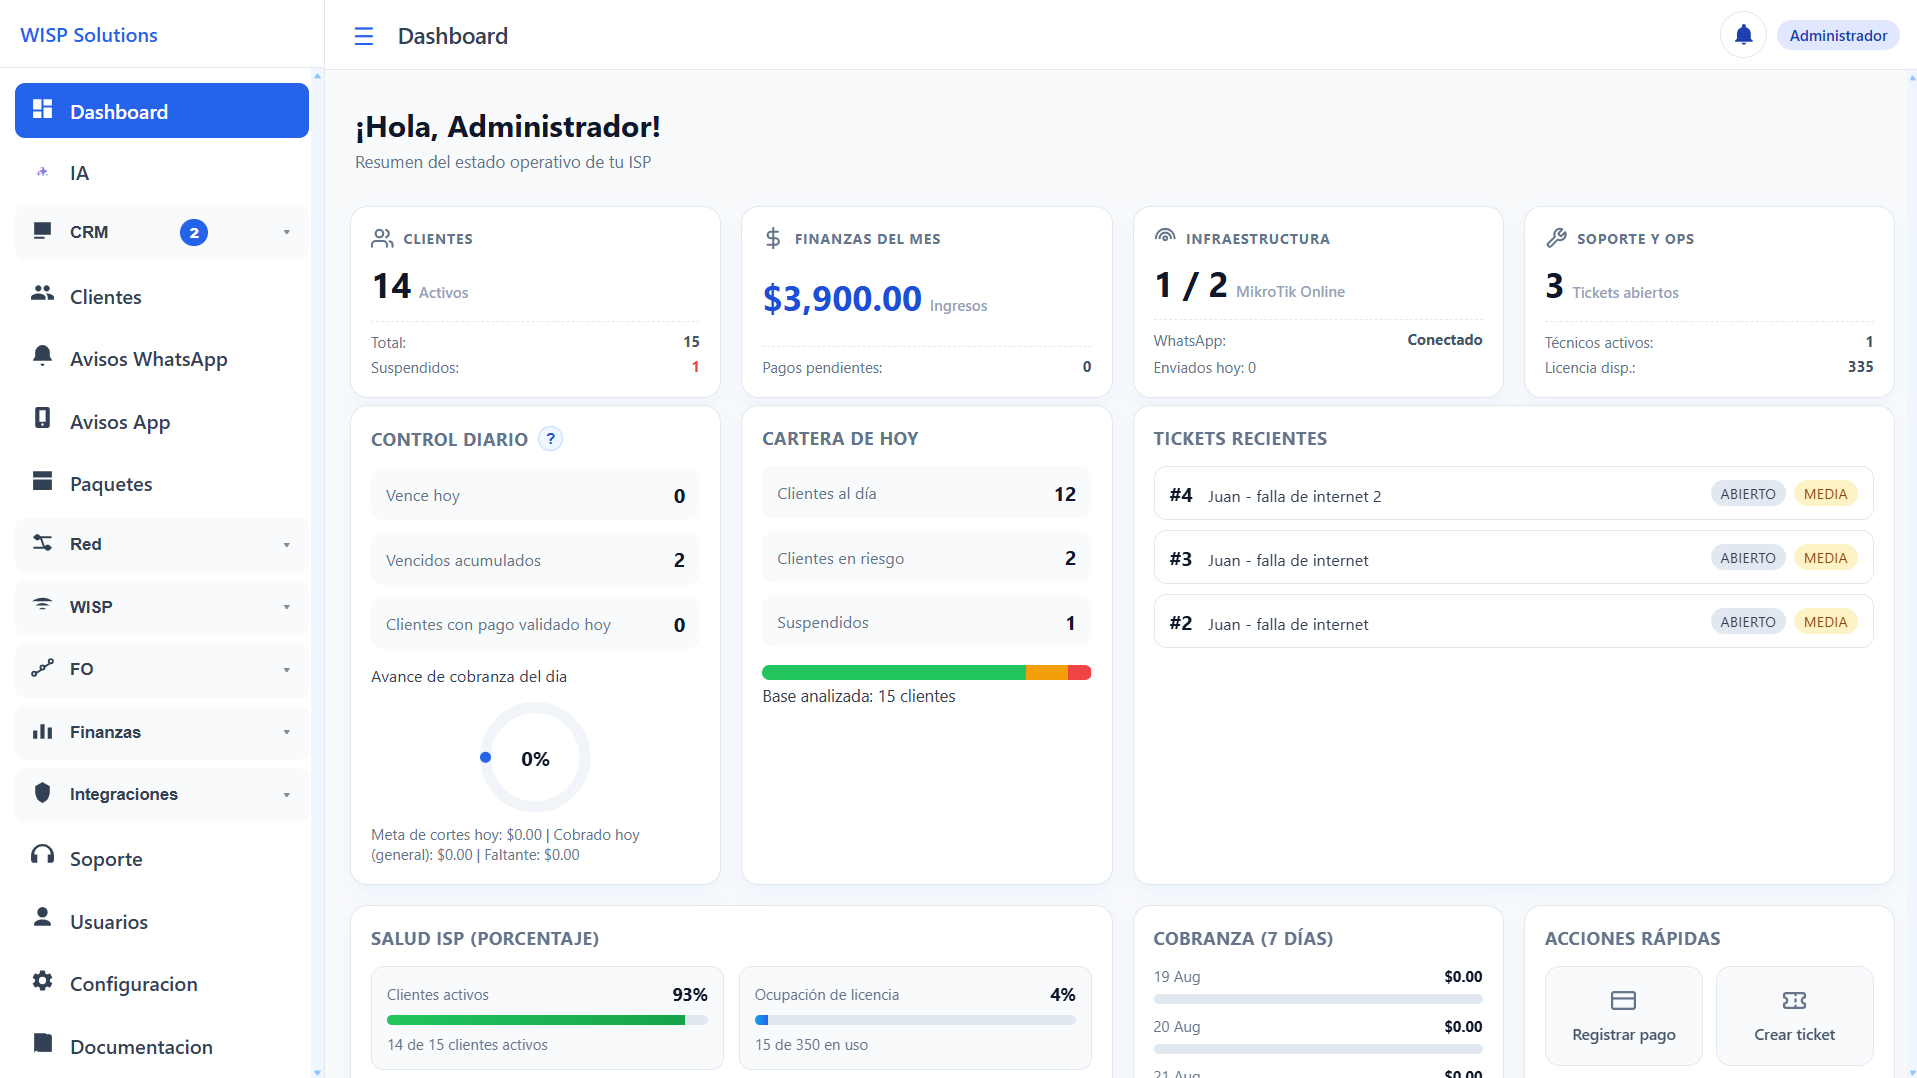Click the Soporte headset icon
Viewport: 1917px width, 1078px height.
(42, 855)
